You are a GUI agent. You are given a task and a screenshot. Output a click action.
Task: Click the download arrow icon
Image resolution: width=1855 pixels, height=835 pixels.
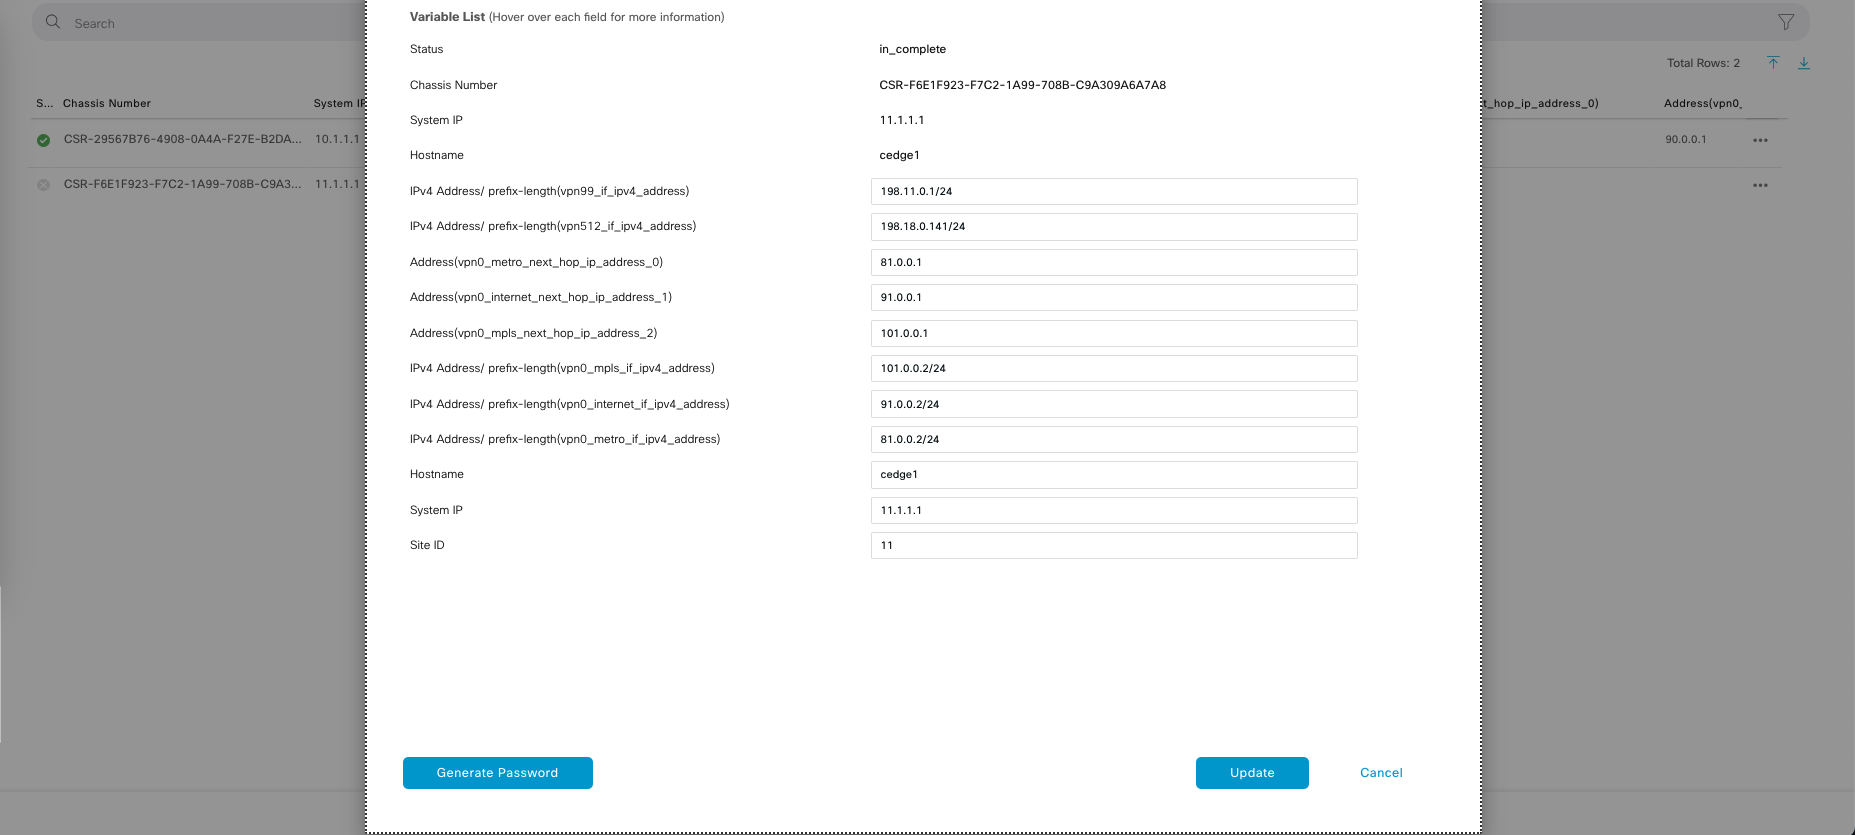pyautogui.click(x=1804, y=63)
